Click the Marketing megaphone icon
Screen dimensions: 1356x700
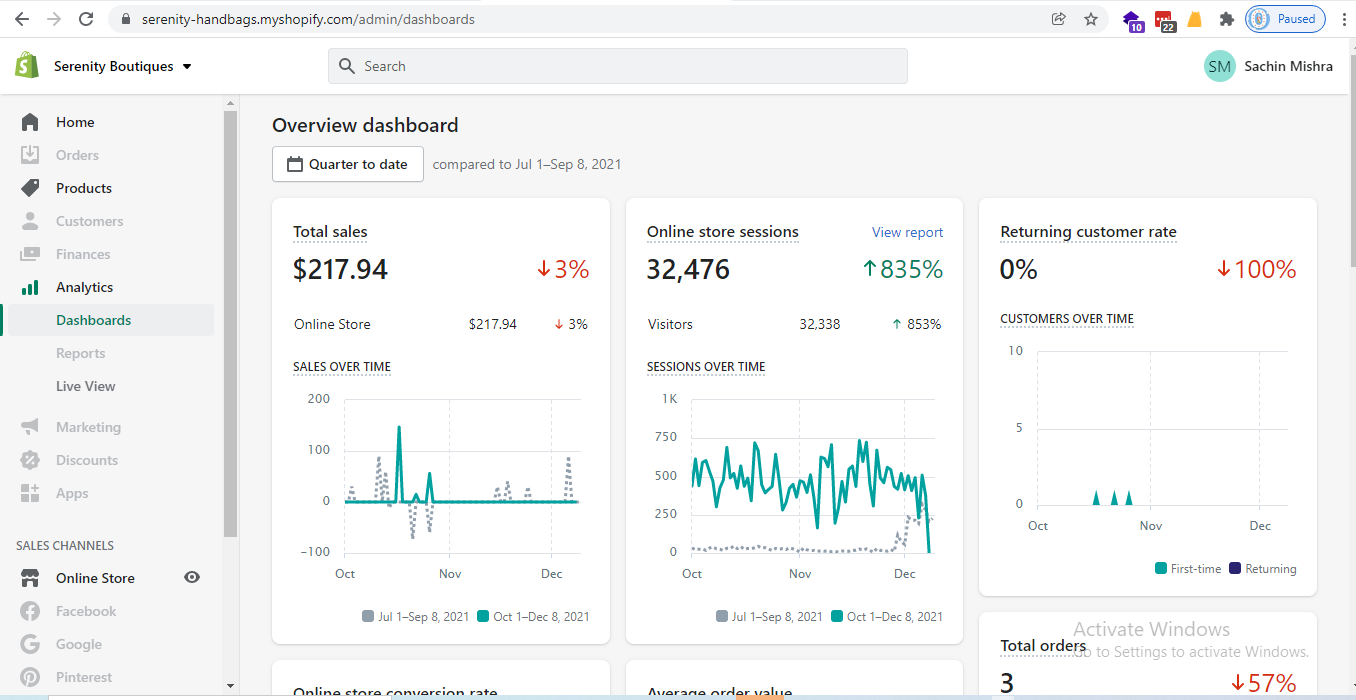[30, 427]
